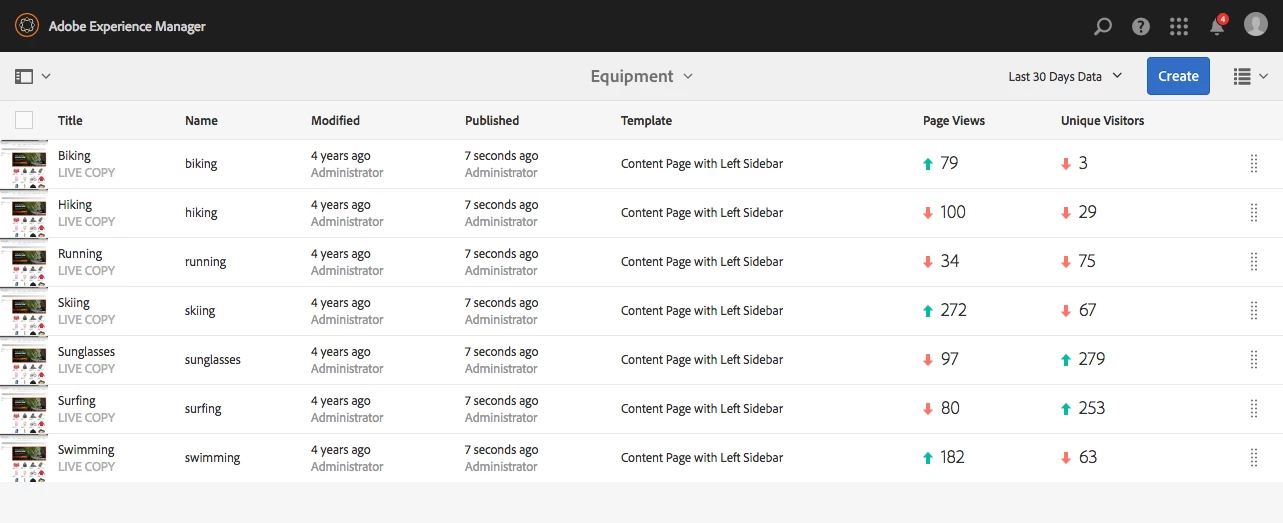1283x523 pixels.
Task: Open the Equipment breadcrumb dropdown
Action: click(x=642, y=76)
